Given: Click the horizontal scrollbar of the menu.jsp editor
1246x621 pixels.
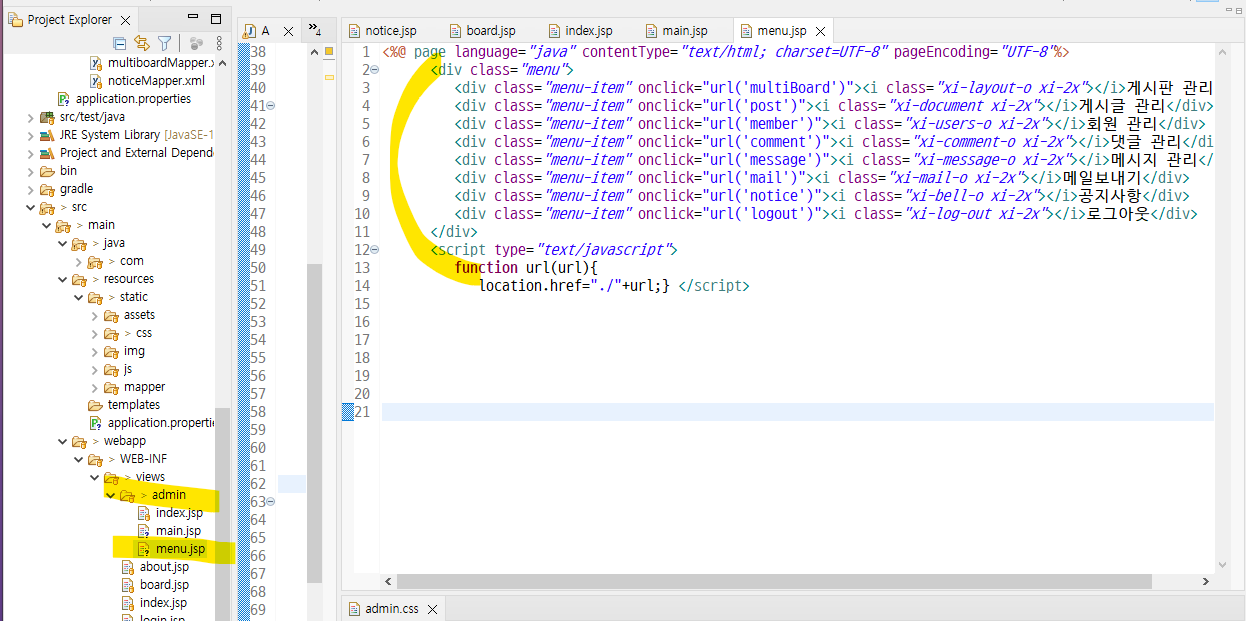Looking at the screenshot, I should coord(773,581).
